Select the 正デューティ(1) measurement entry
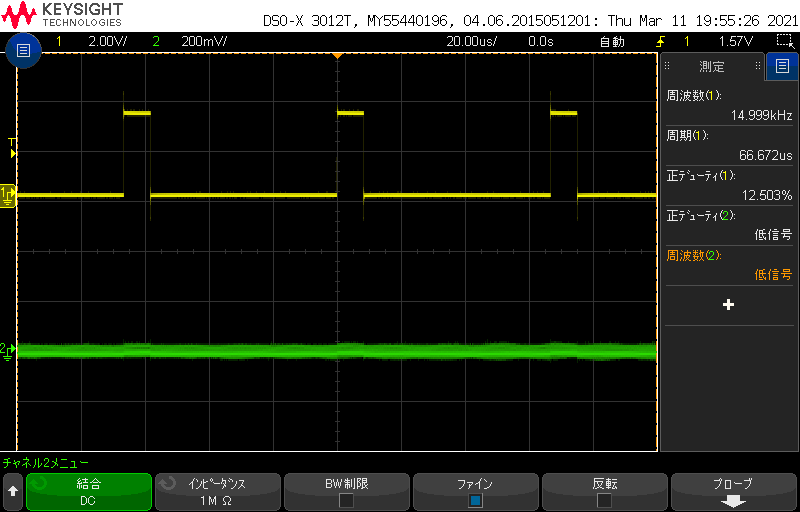This screenshot has width=800, height=512. point(728,185)
